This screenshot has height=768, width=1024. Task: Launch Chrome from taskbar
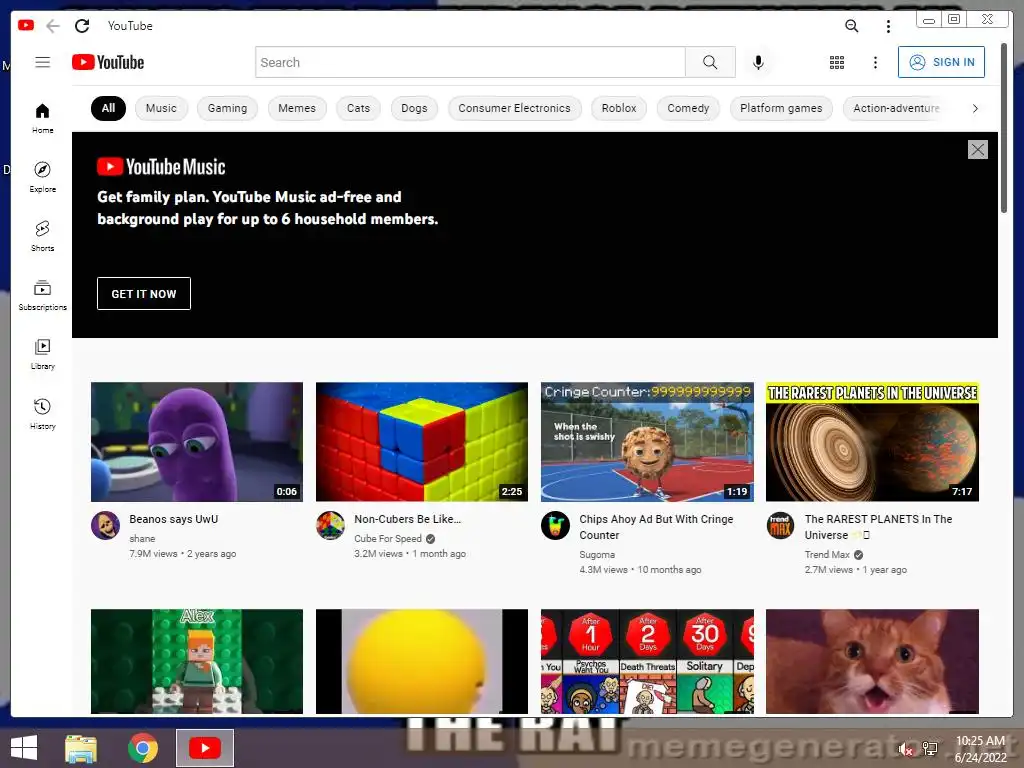(142, 748)
